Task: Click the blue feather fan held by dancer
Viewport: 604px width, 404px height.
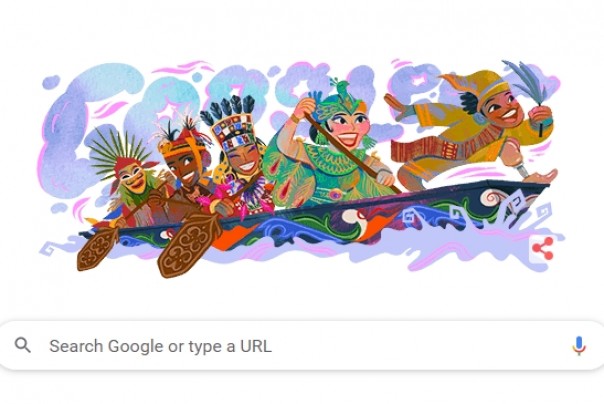Action: pos(528,83)
